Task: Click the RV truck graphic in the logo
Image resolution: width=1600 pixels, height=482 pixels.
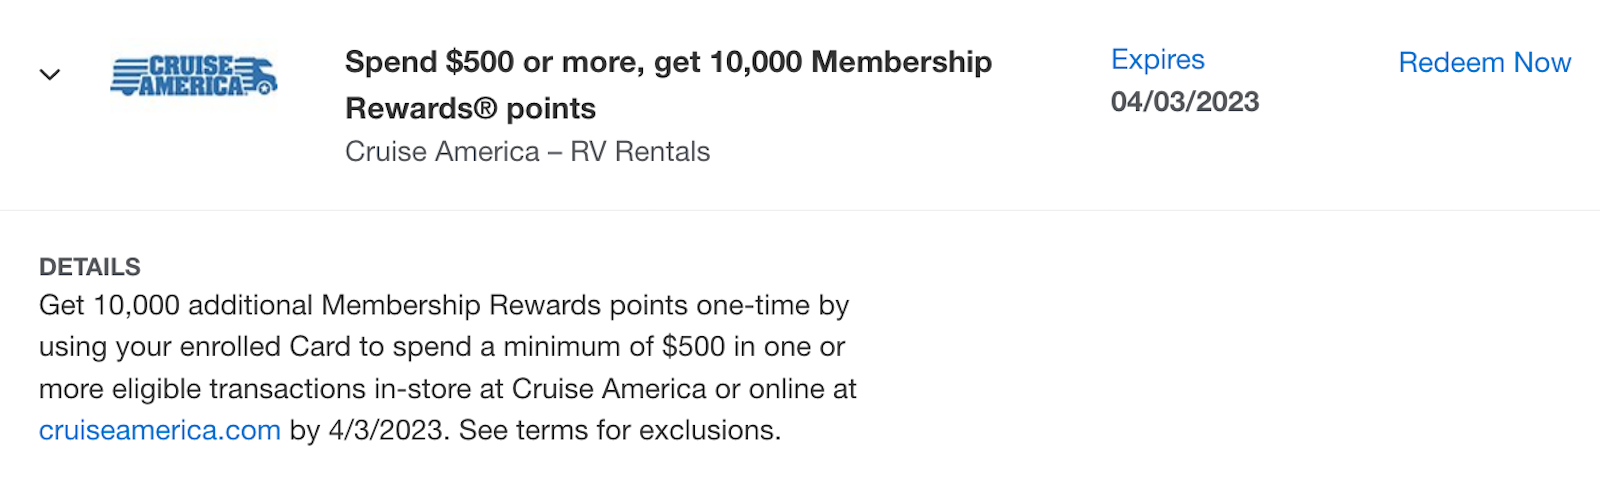Action: (x=258, y=76)
